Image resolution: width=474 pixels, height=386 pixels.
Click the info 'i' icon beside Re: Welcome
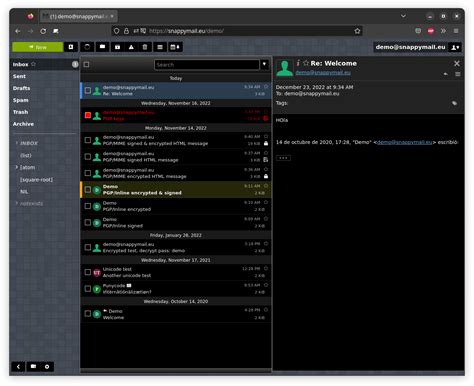click(298, 63)
